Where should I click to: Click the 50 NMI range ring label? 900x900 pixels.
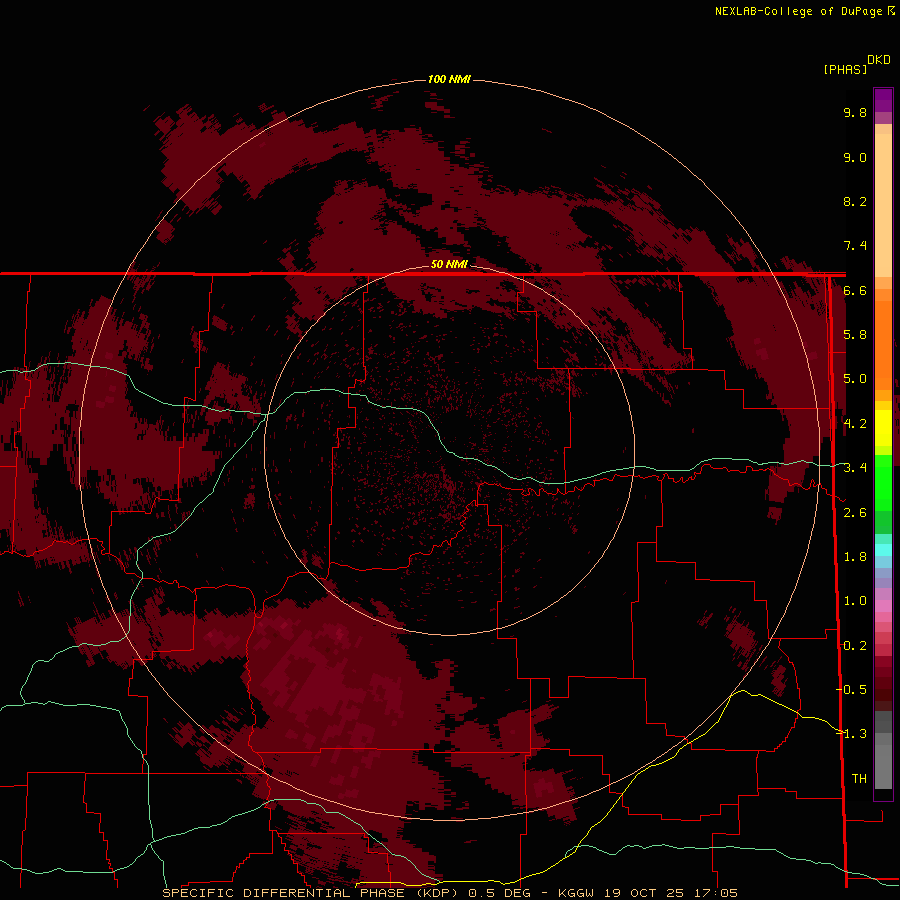point(449,264)
